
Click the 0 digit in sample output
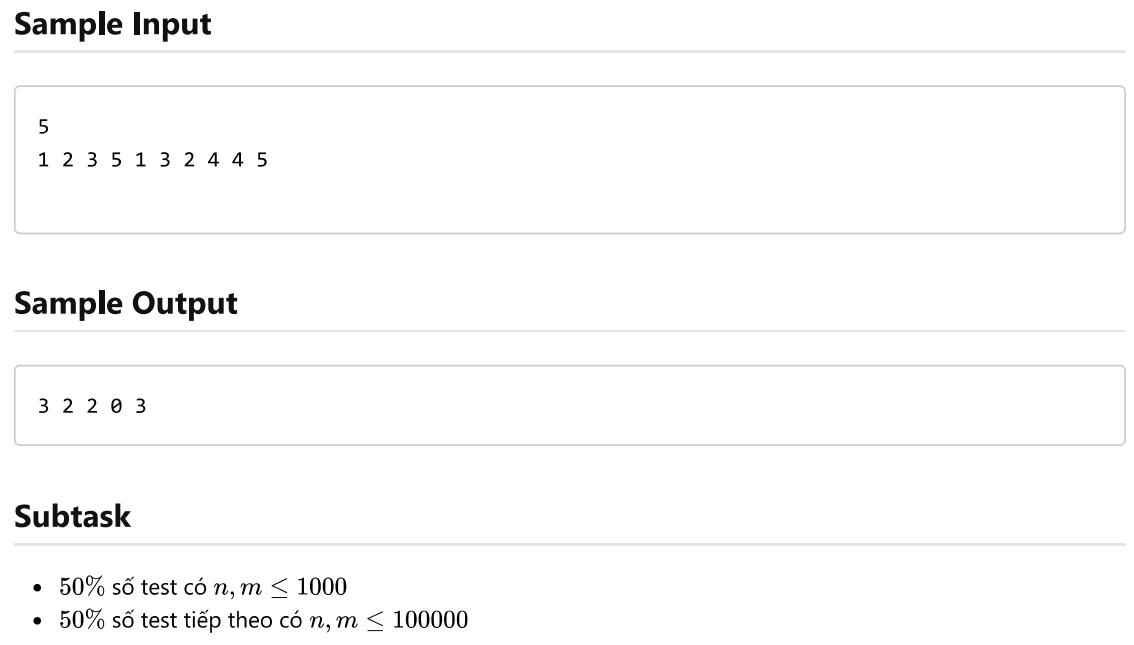pos(116,406)
